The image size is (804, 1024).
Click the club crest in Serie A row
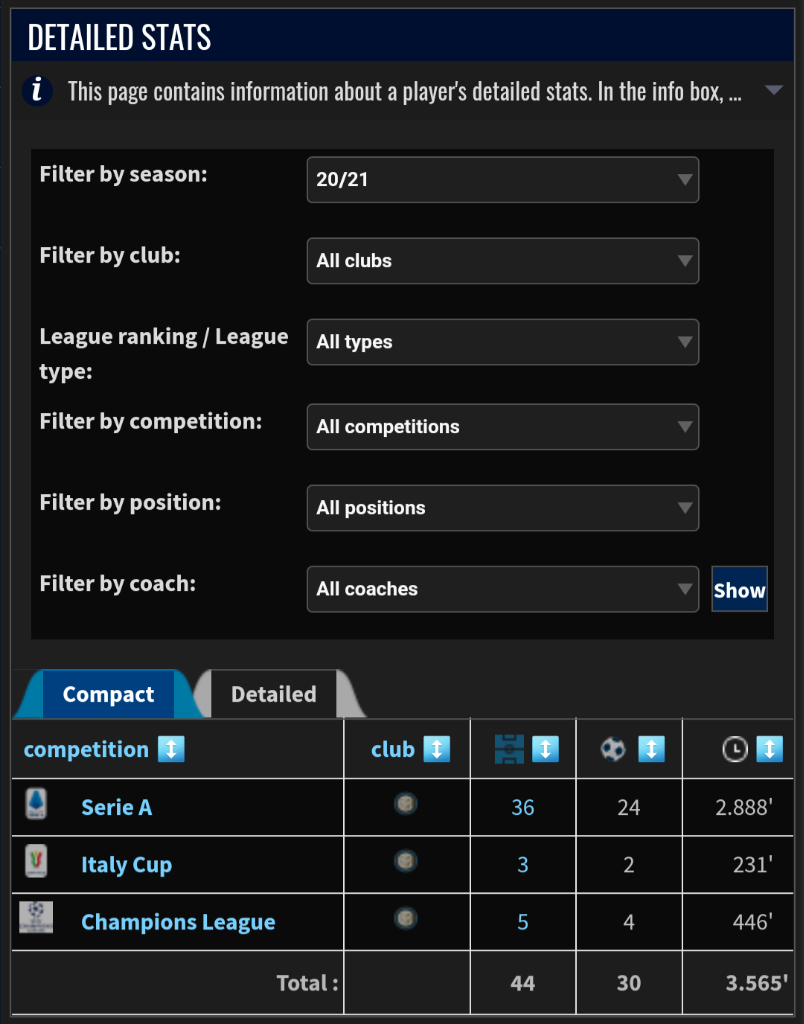click(x=406, y=804)
